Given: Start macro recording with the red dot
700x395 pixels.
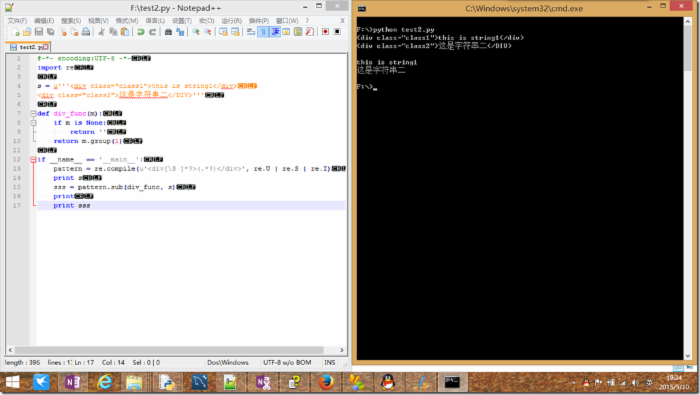Looking at the screenshot, I should point(325,32).
